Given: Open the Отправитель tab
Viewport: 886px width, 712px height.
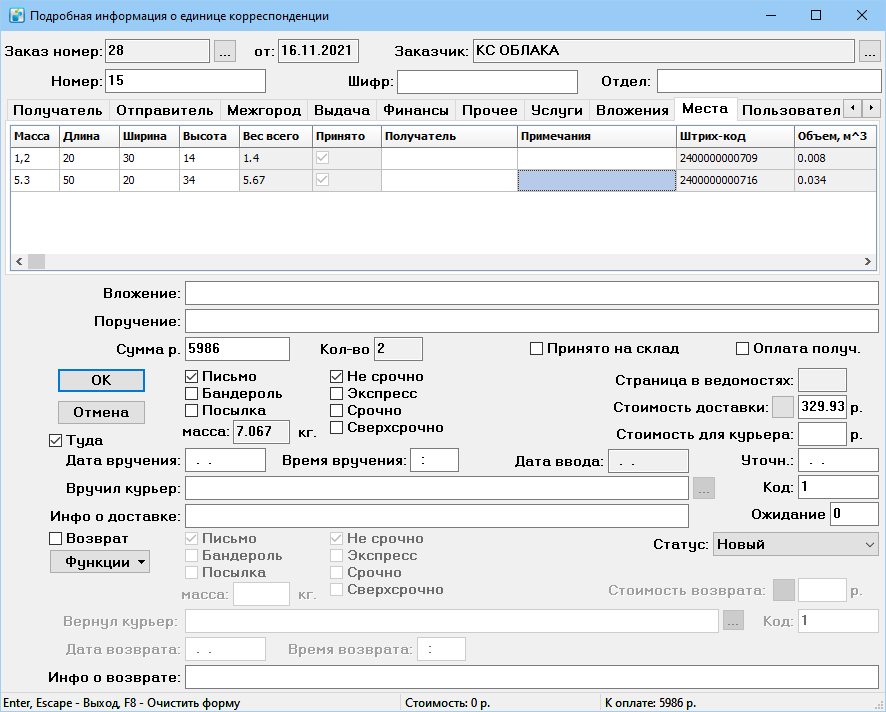Looking at the screenshot, I should (x=164, y=110).
